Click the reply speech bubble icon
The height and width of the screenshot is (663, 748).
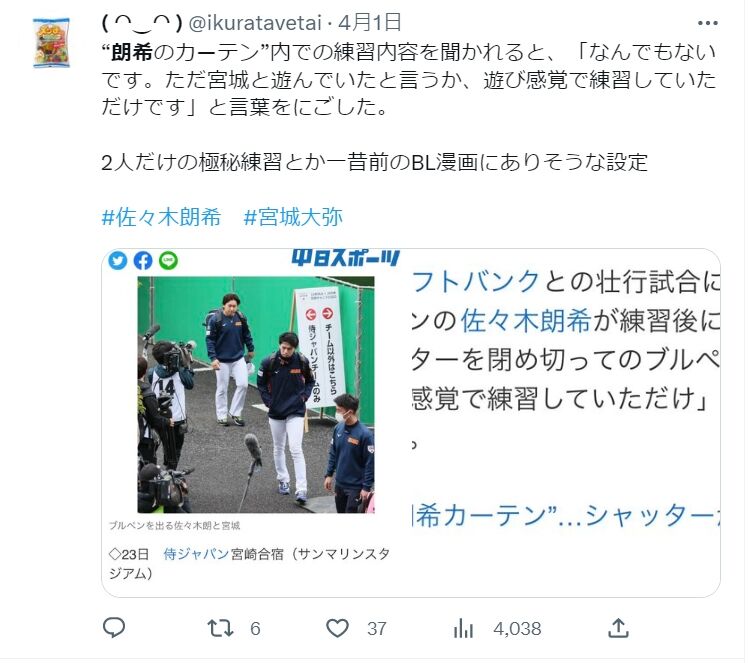114,628
